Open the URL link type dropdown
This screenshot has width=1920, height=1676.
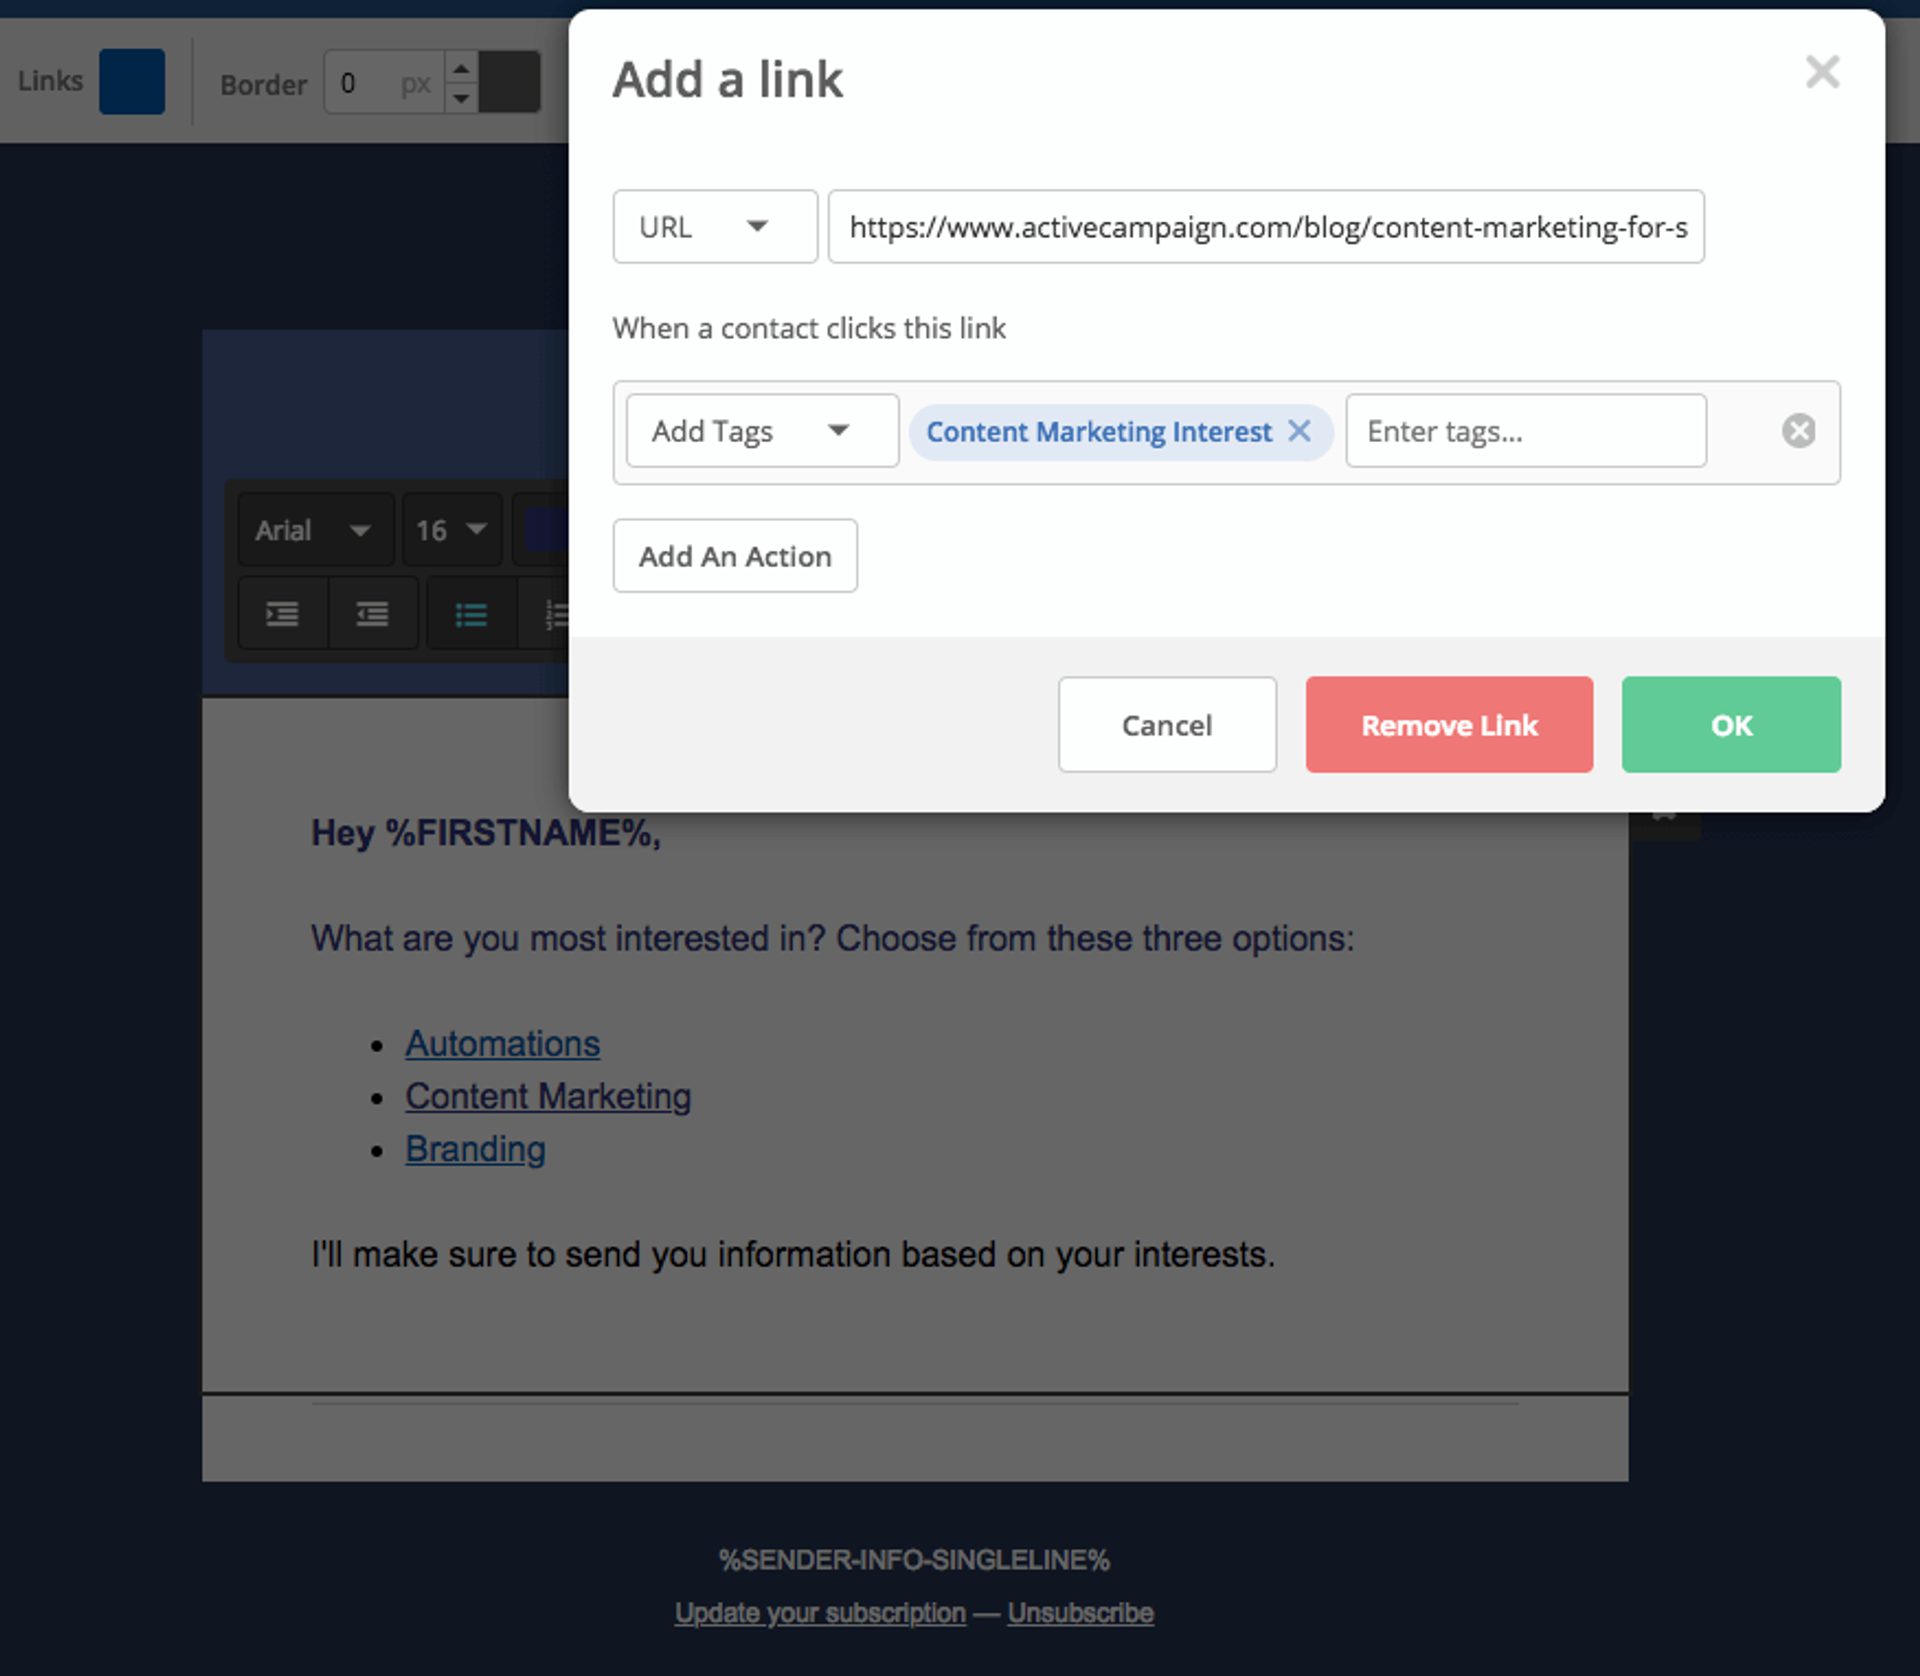(714, 227)
